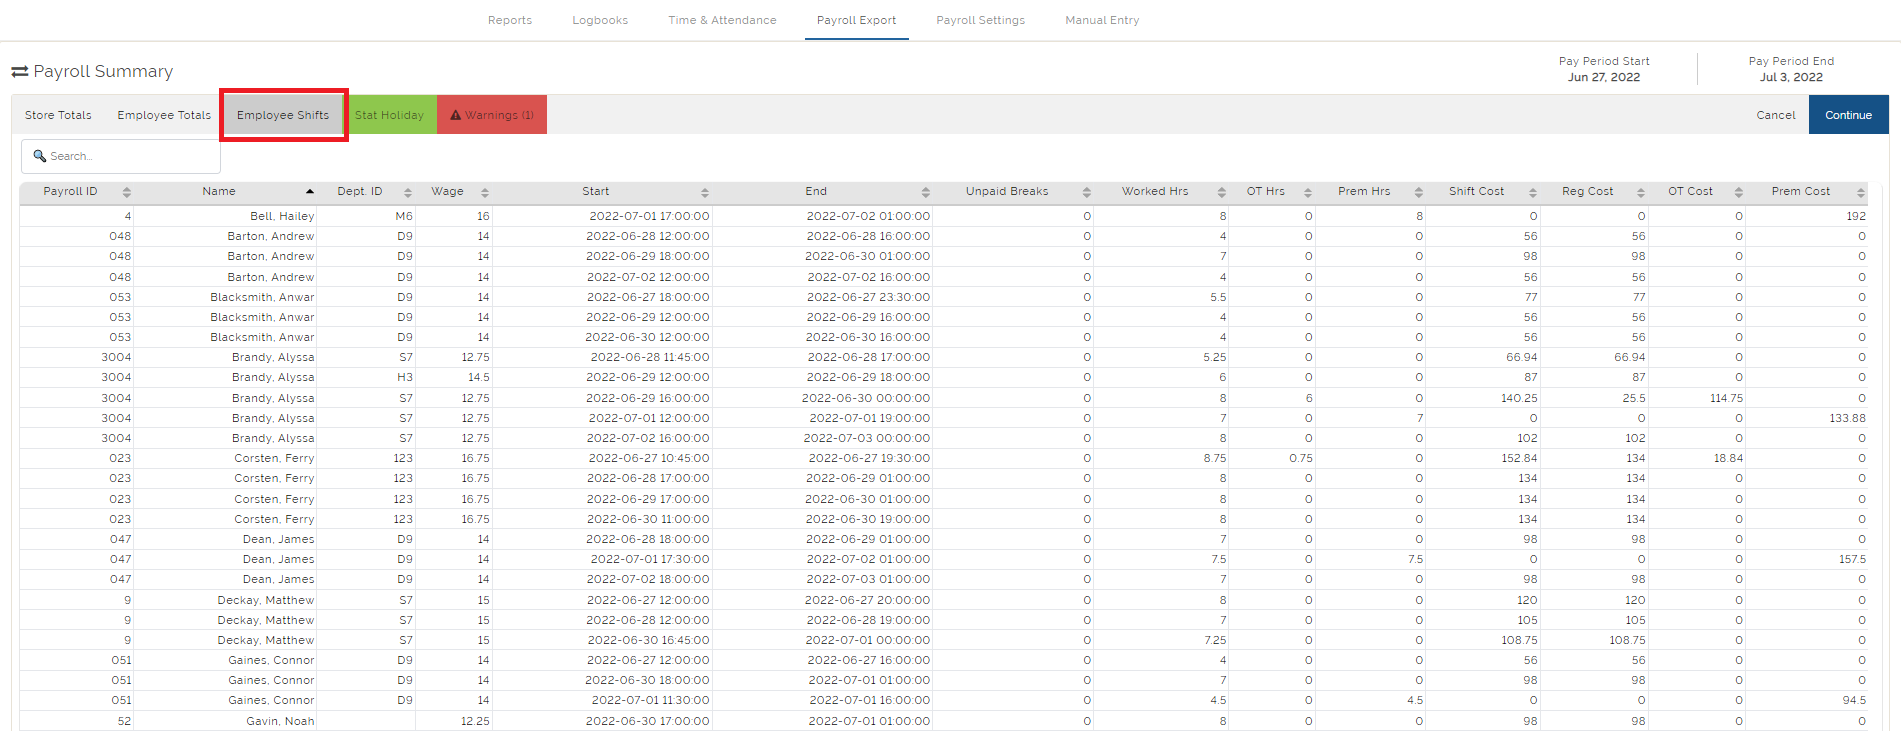Sort the Unpaid Breaks column
The image size is (1901, 731).
[x=1086, y=192]
